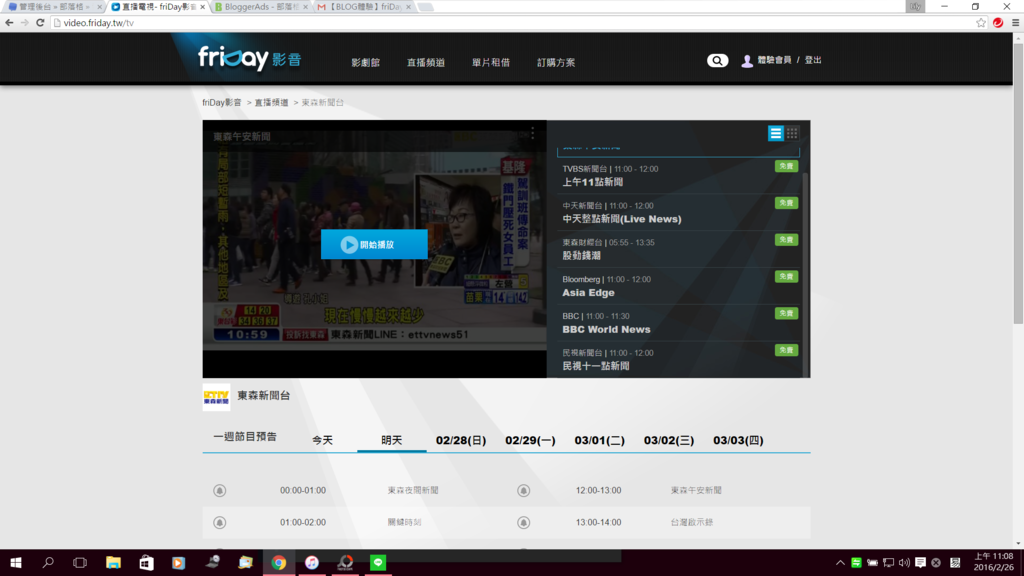Switch to BloggerAds browser tab
This screenshot has width=1024, height=576.
click(x=261, y=7)
